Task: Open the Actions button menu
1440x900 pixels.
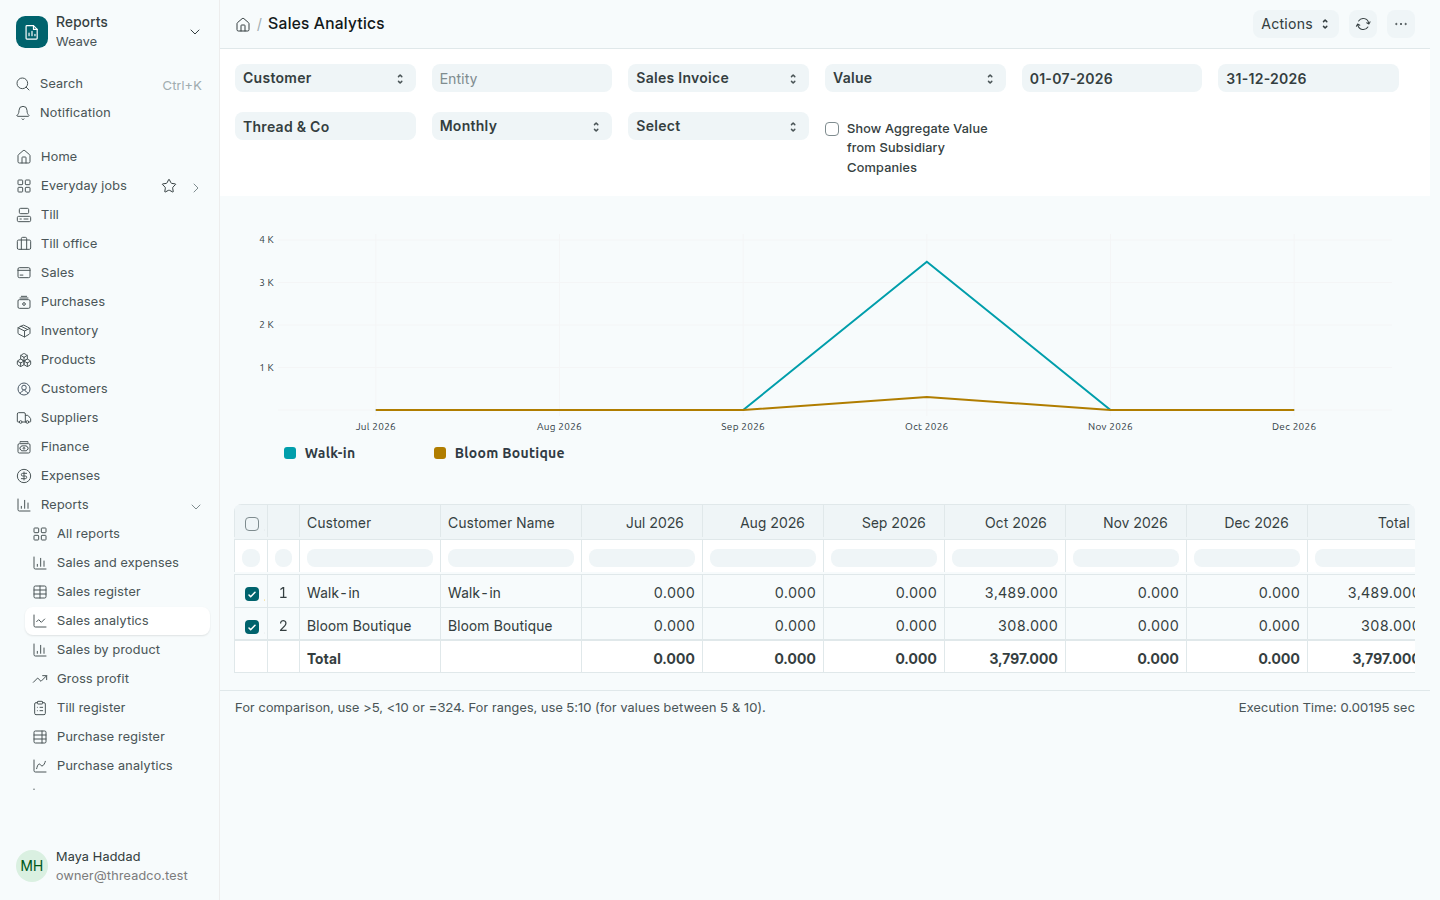Action: click(x=1295, y=24)
